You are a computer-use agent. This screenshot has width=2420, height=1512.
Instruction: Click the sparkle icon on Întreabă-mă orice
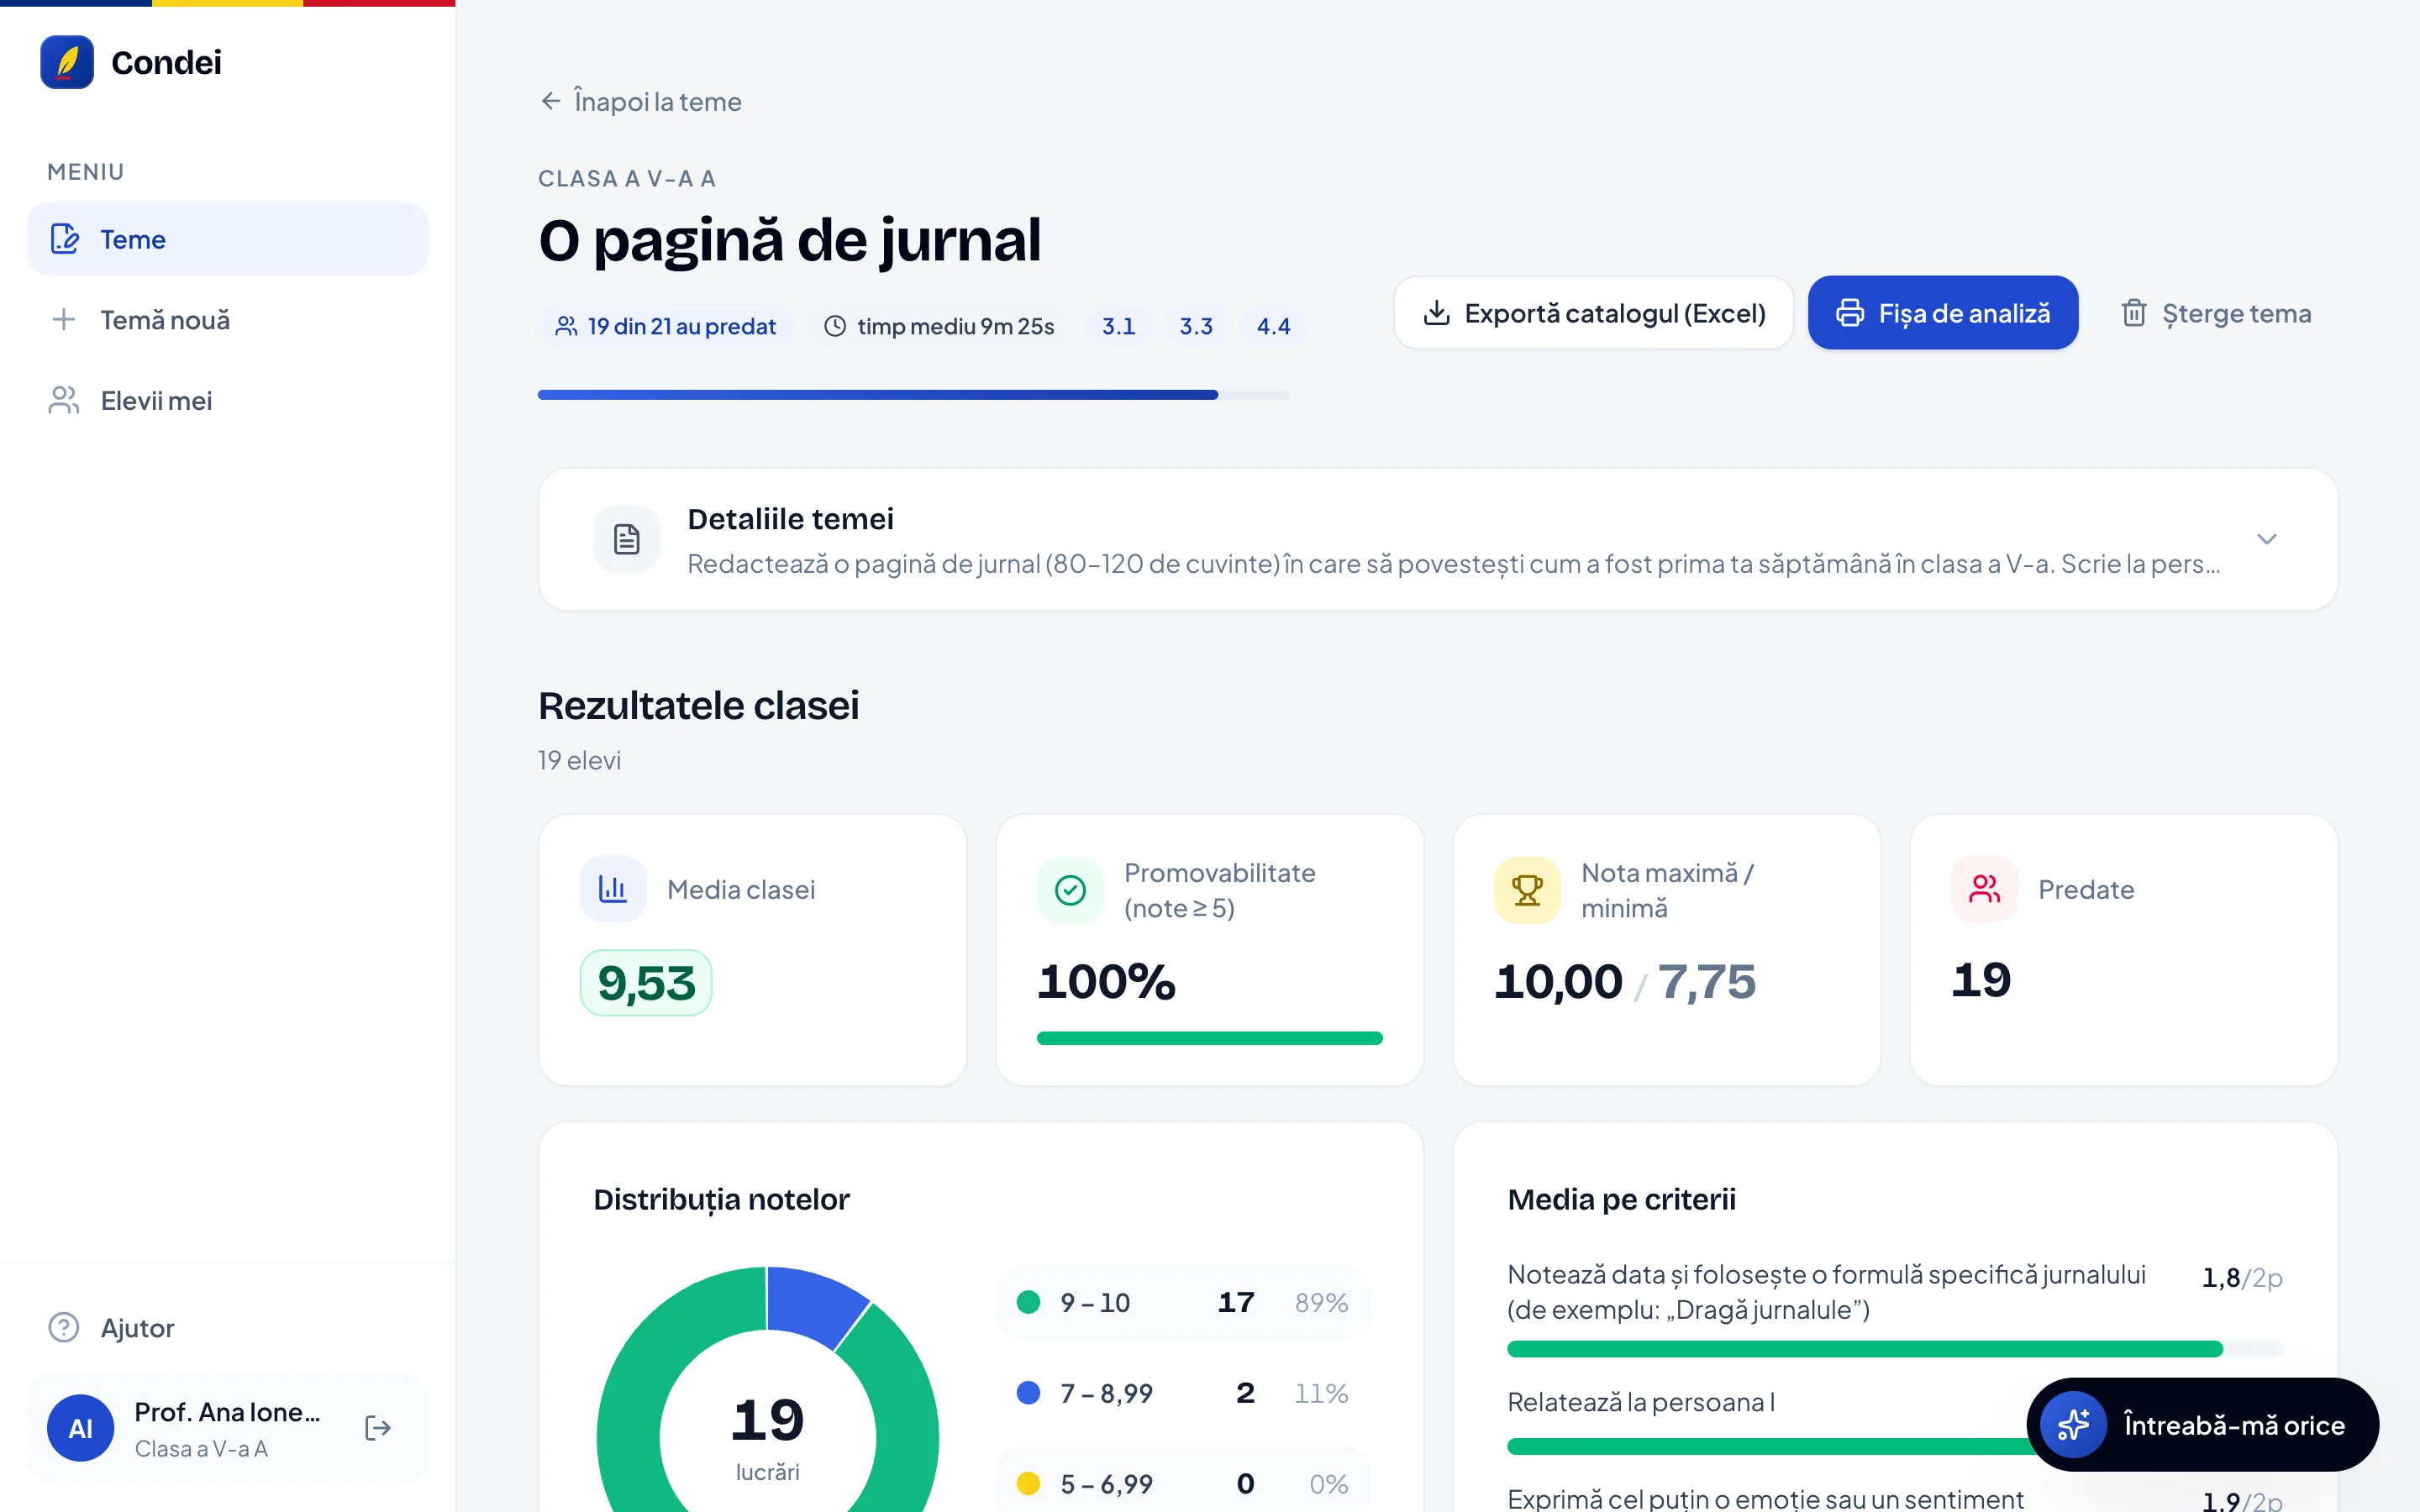[2073, 1424]
